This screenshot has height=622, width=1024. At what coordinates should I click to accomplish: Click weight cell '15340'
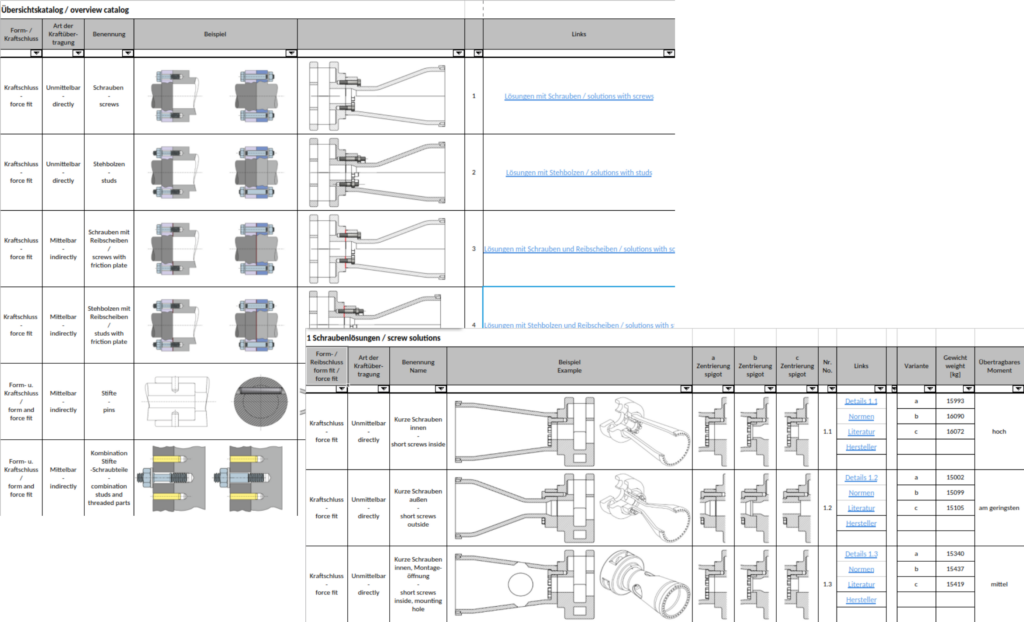(955, 554)
